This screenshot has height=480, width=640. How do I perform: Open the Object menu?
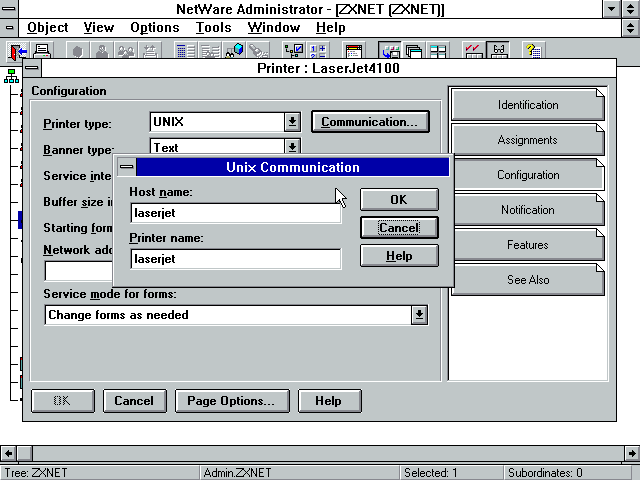click(48, 27)
